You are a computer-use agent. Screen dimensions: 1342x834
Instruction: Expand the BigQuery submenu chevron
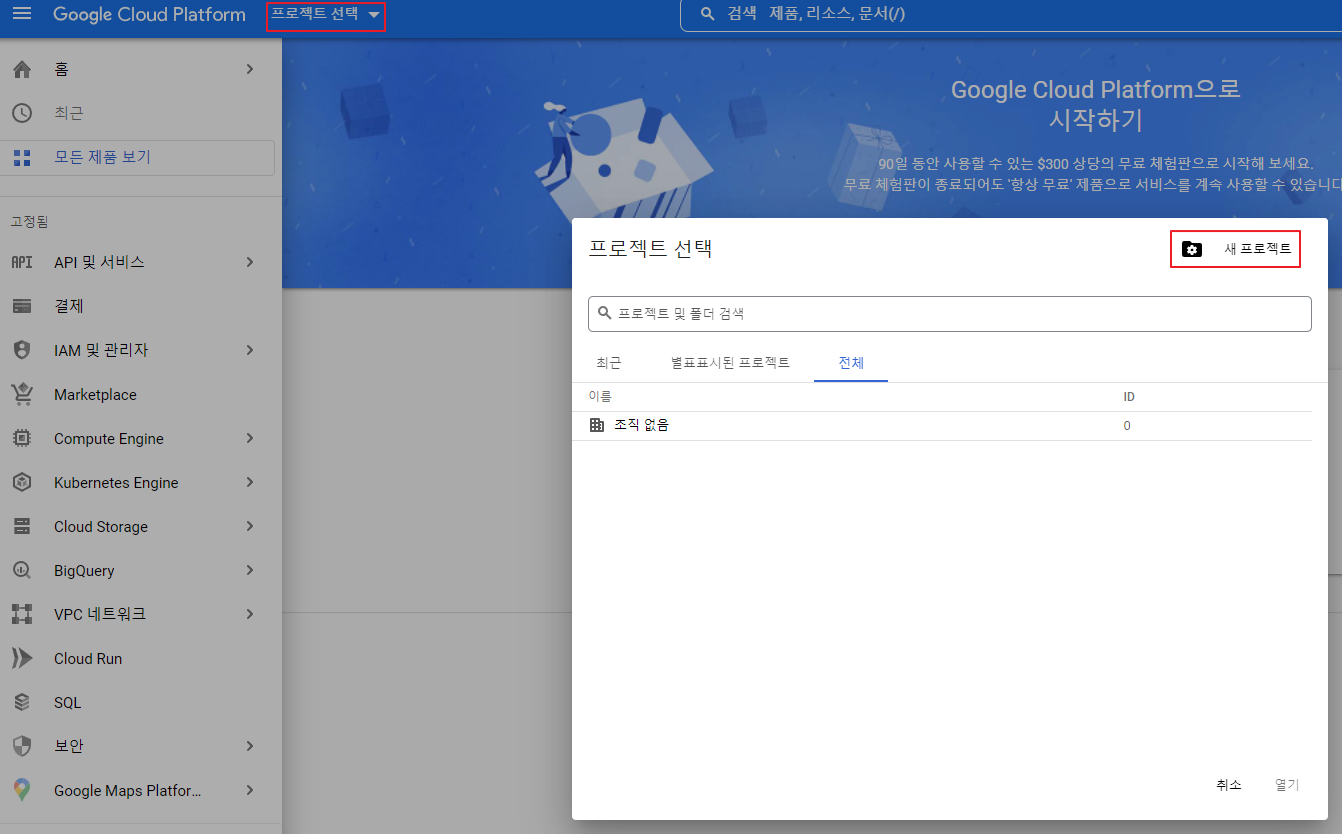[x=250, y=570]
